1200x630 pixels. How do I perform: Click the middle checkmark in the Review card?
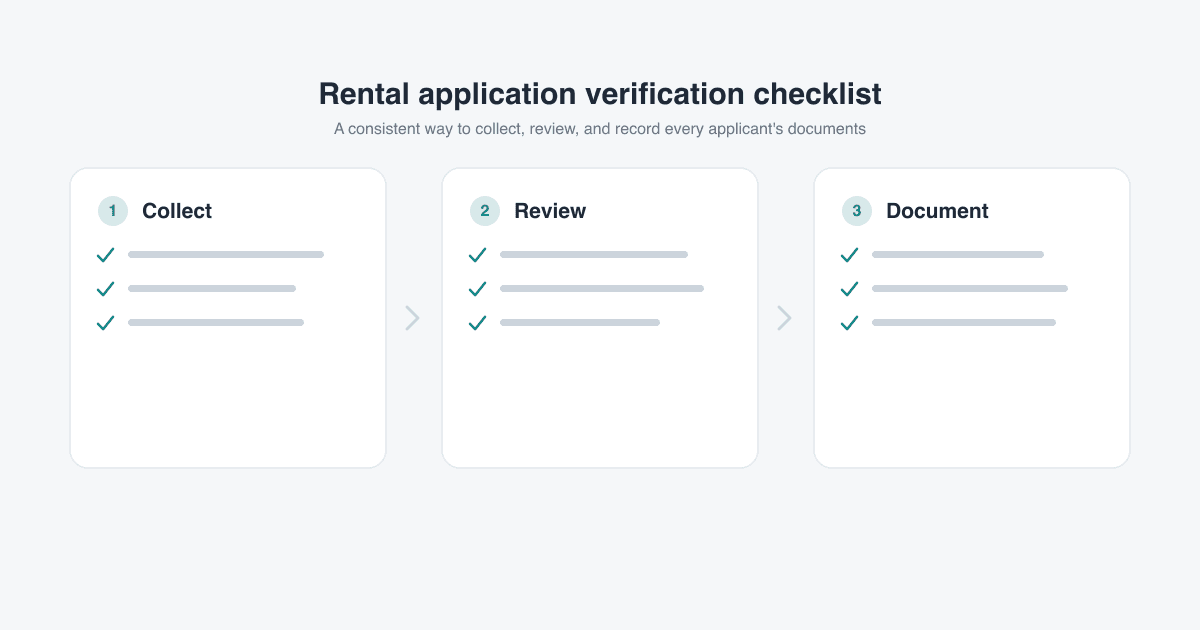tap(478, 289)
